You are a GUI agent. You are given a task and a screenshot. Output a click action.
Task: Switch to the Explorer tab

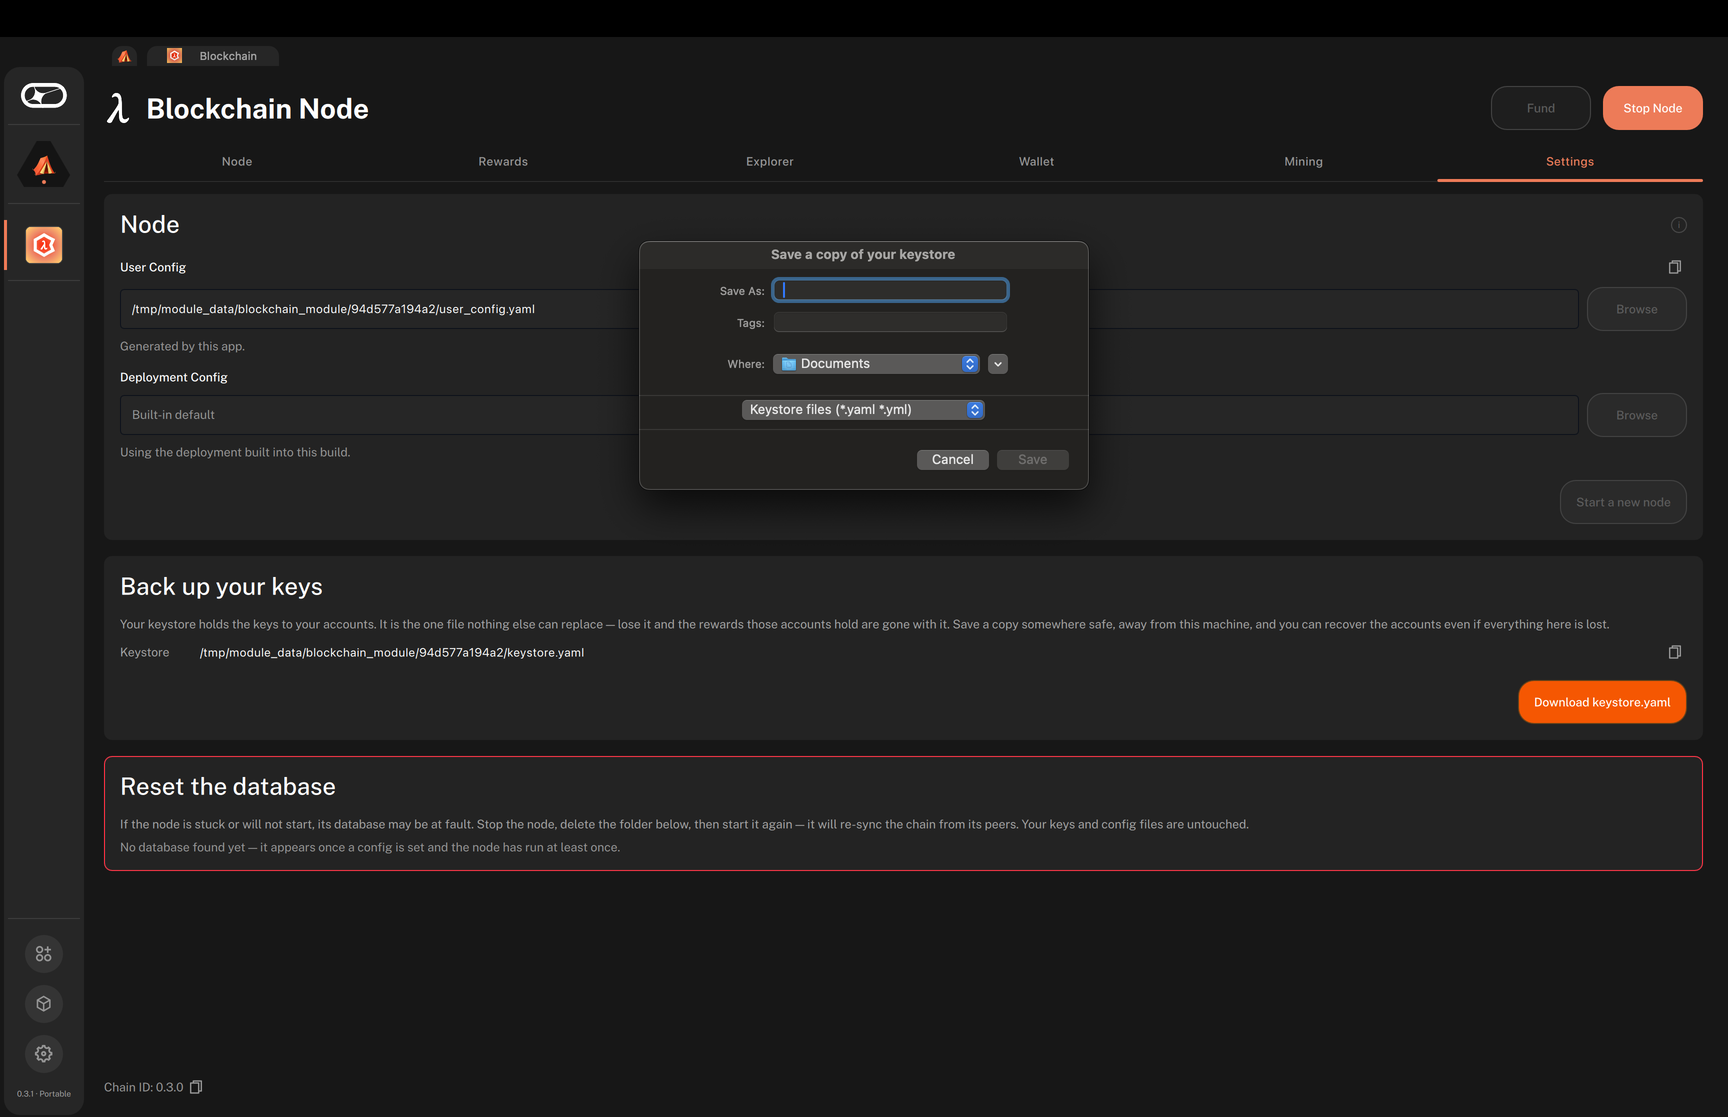click(x=770, y=161)
